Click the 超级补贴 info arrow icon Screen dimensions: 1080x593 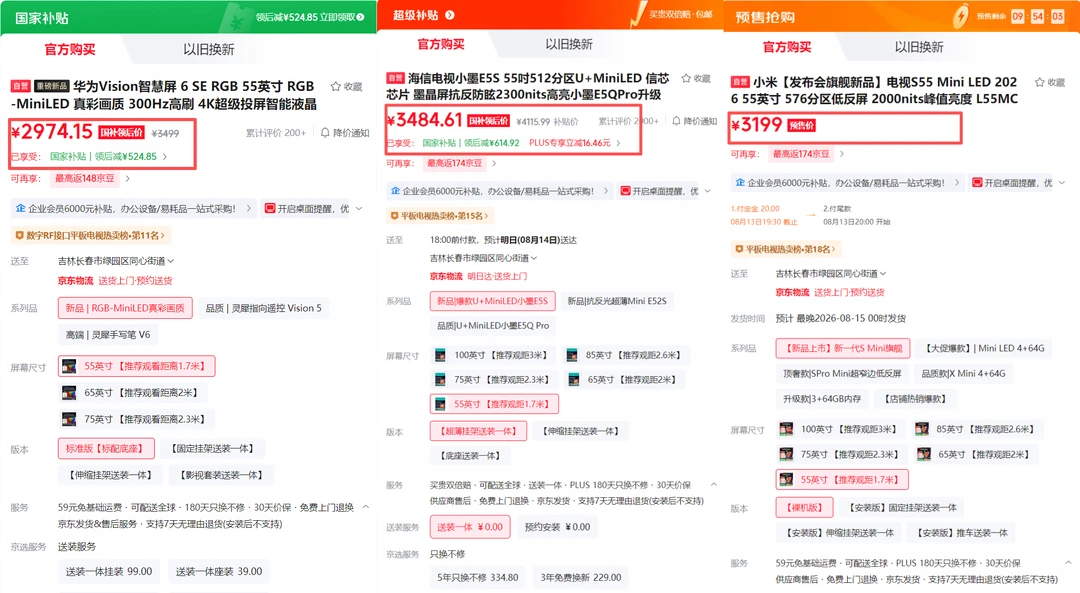click(x=450, y=14)
